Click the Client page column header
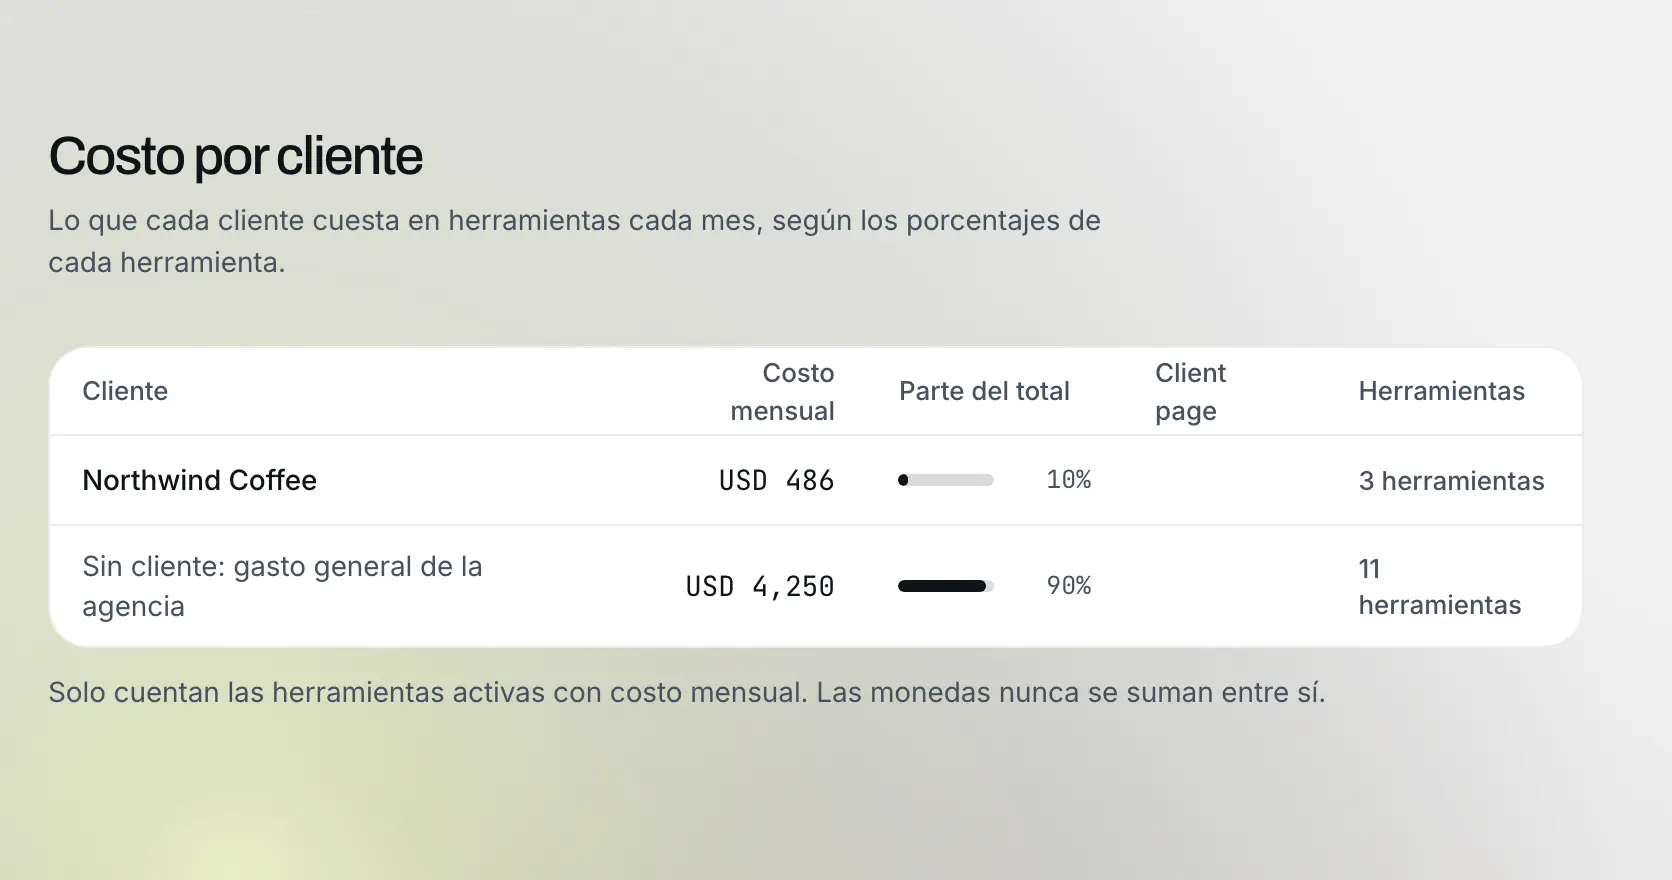Viewport: 1672px width, 880px height. coord(1191,392)
